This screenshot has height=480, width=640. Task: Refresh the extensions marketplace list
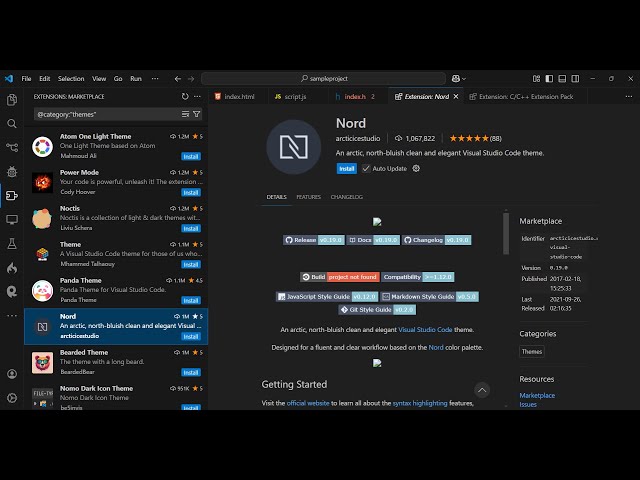click(x=185, y=97)
